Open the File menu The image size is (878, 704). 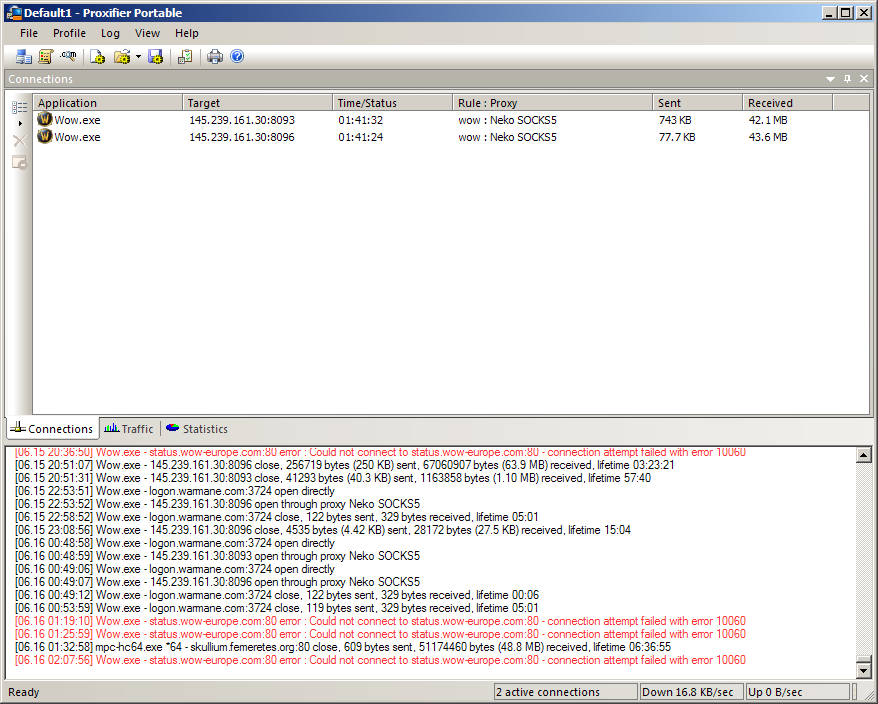[29, 33]
